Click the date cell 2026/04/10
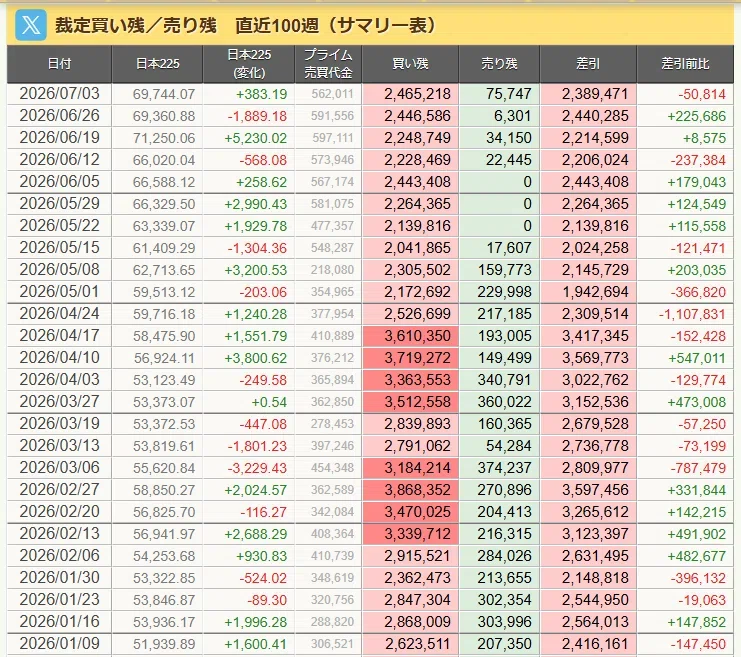The image size is (741, 657). pyautogui.click(x=60, y=357)
